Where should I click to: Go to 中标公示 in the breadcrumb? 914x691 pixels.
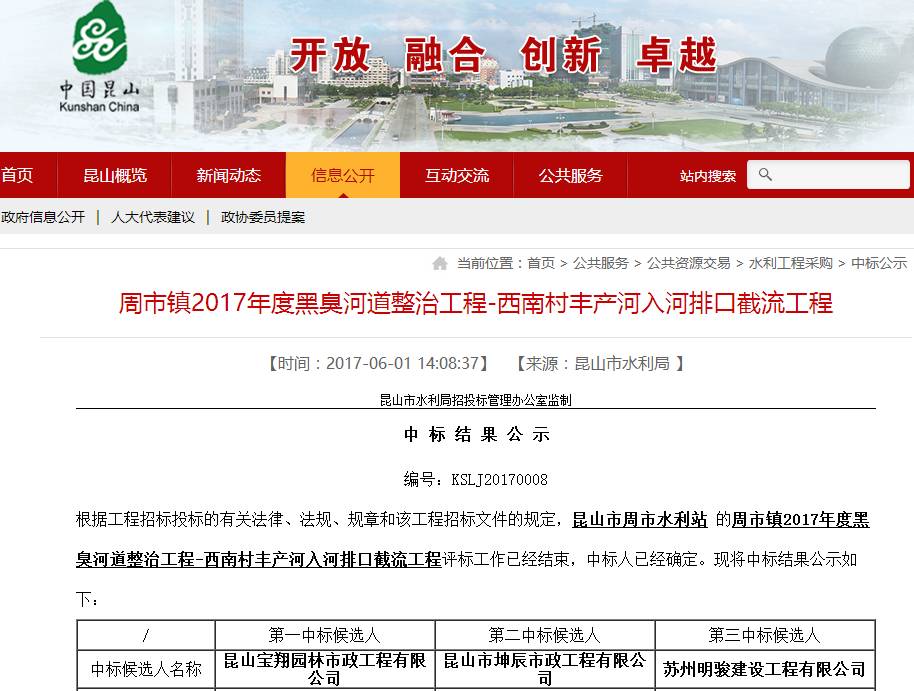[x=879, y=264]
